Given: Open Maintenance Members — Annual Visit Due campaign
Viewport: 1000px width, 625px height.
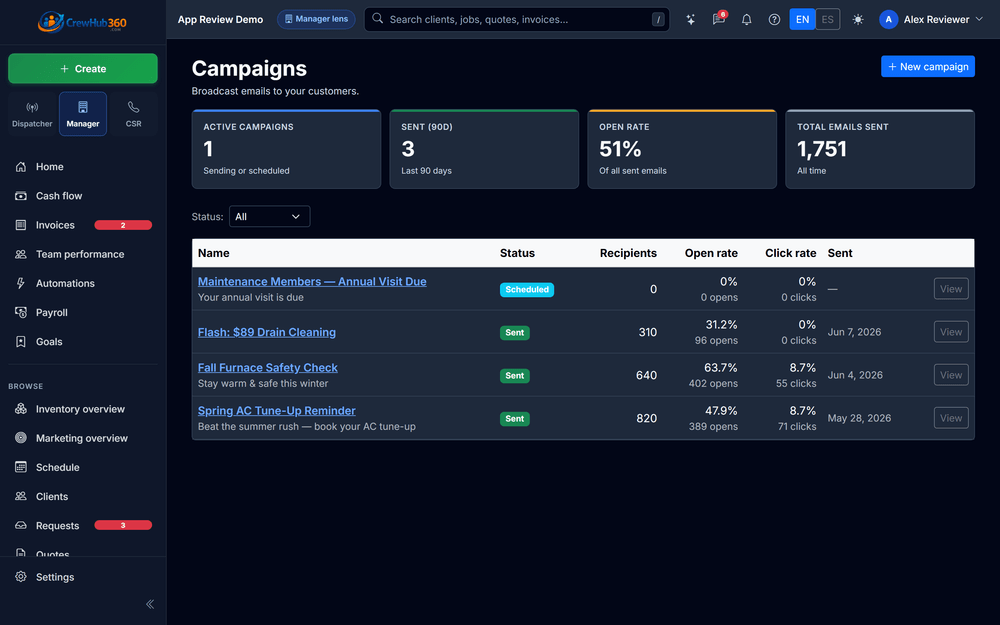Looking at the screenshot, I should (312, 281).
